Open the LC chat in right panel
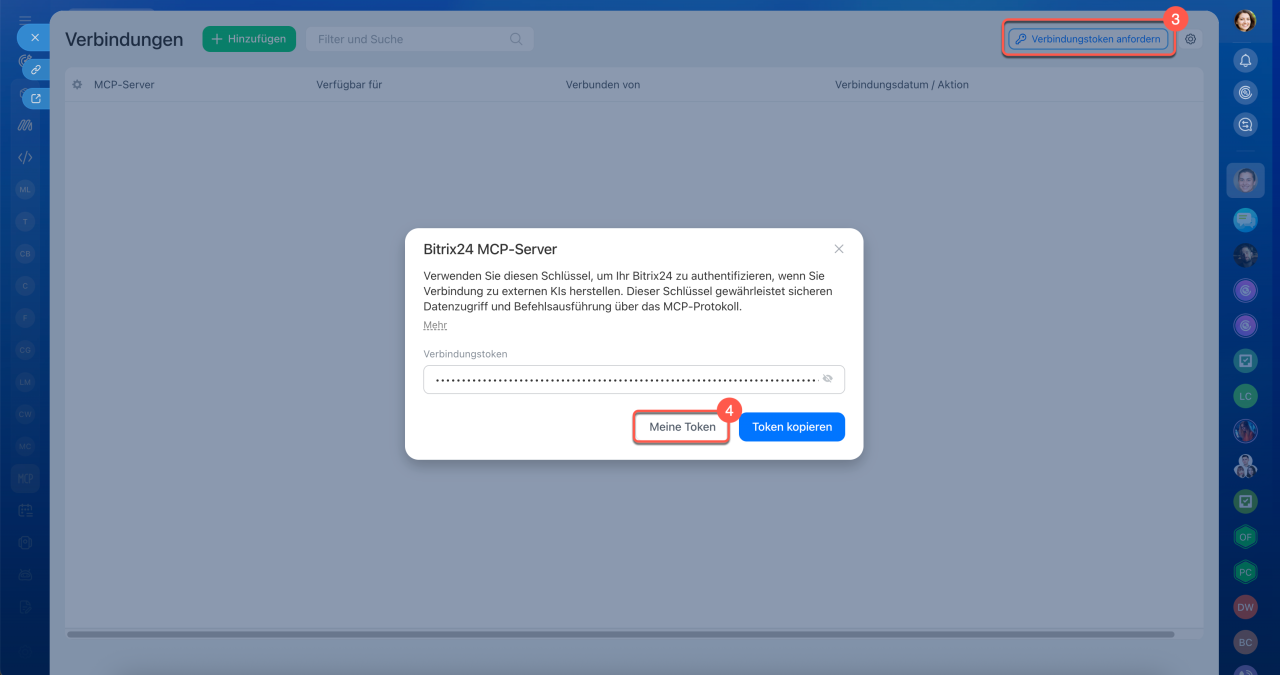Screen dimensions: 1280x675 pyautogui.click(x=1245, y=396)
